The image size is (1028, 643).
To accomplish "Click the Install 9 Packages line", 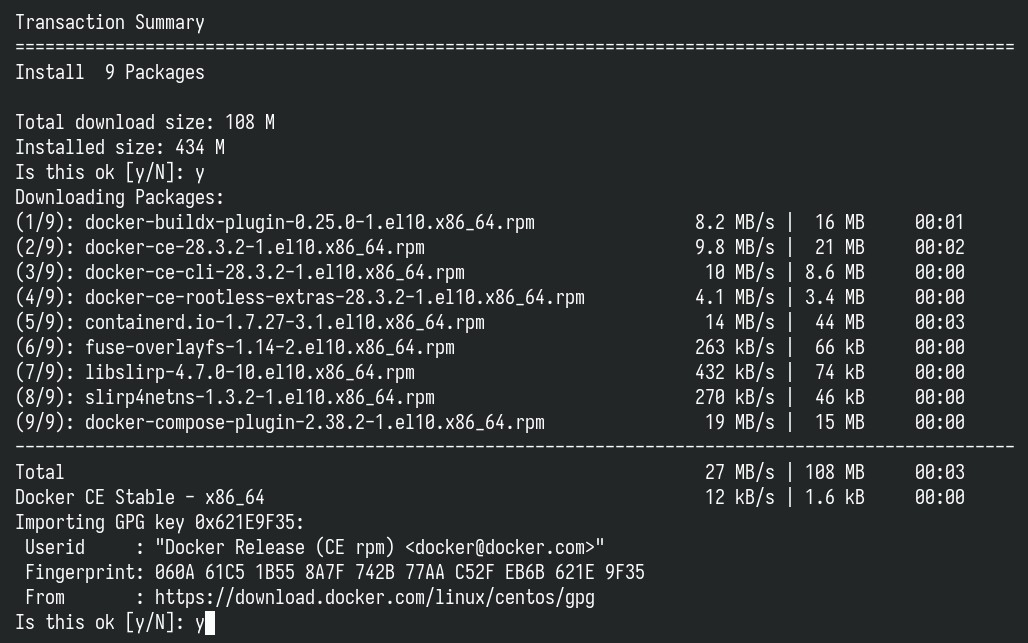I will click(x=110, y=72).
